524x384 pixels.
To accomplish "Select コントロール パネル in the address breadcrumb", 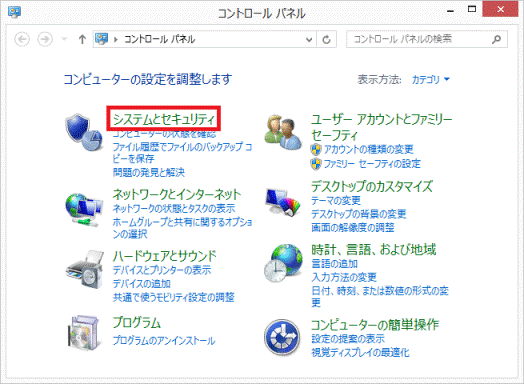I will click(160, 39).
